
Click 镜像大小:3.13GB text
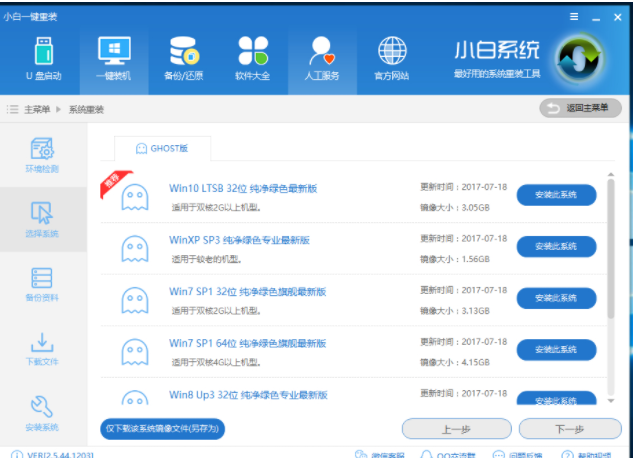point(455,311)
